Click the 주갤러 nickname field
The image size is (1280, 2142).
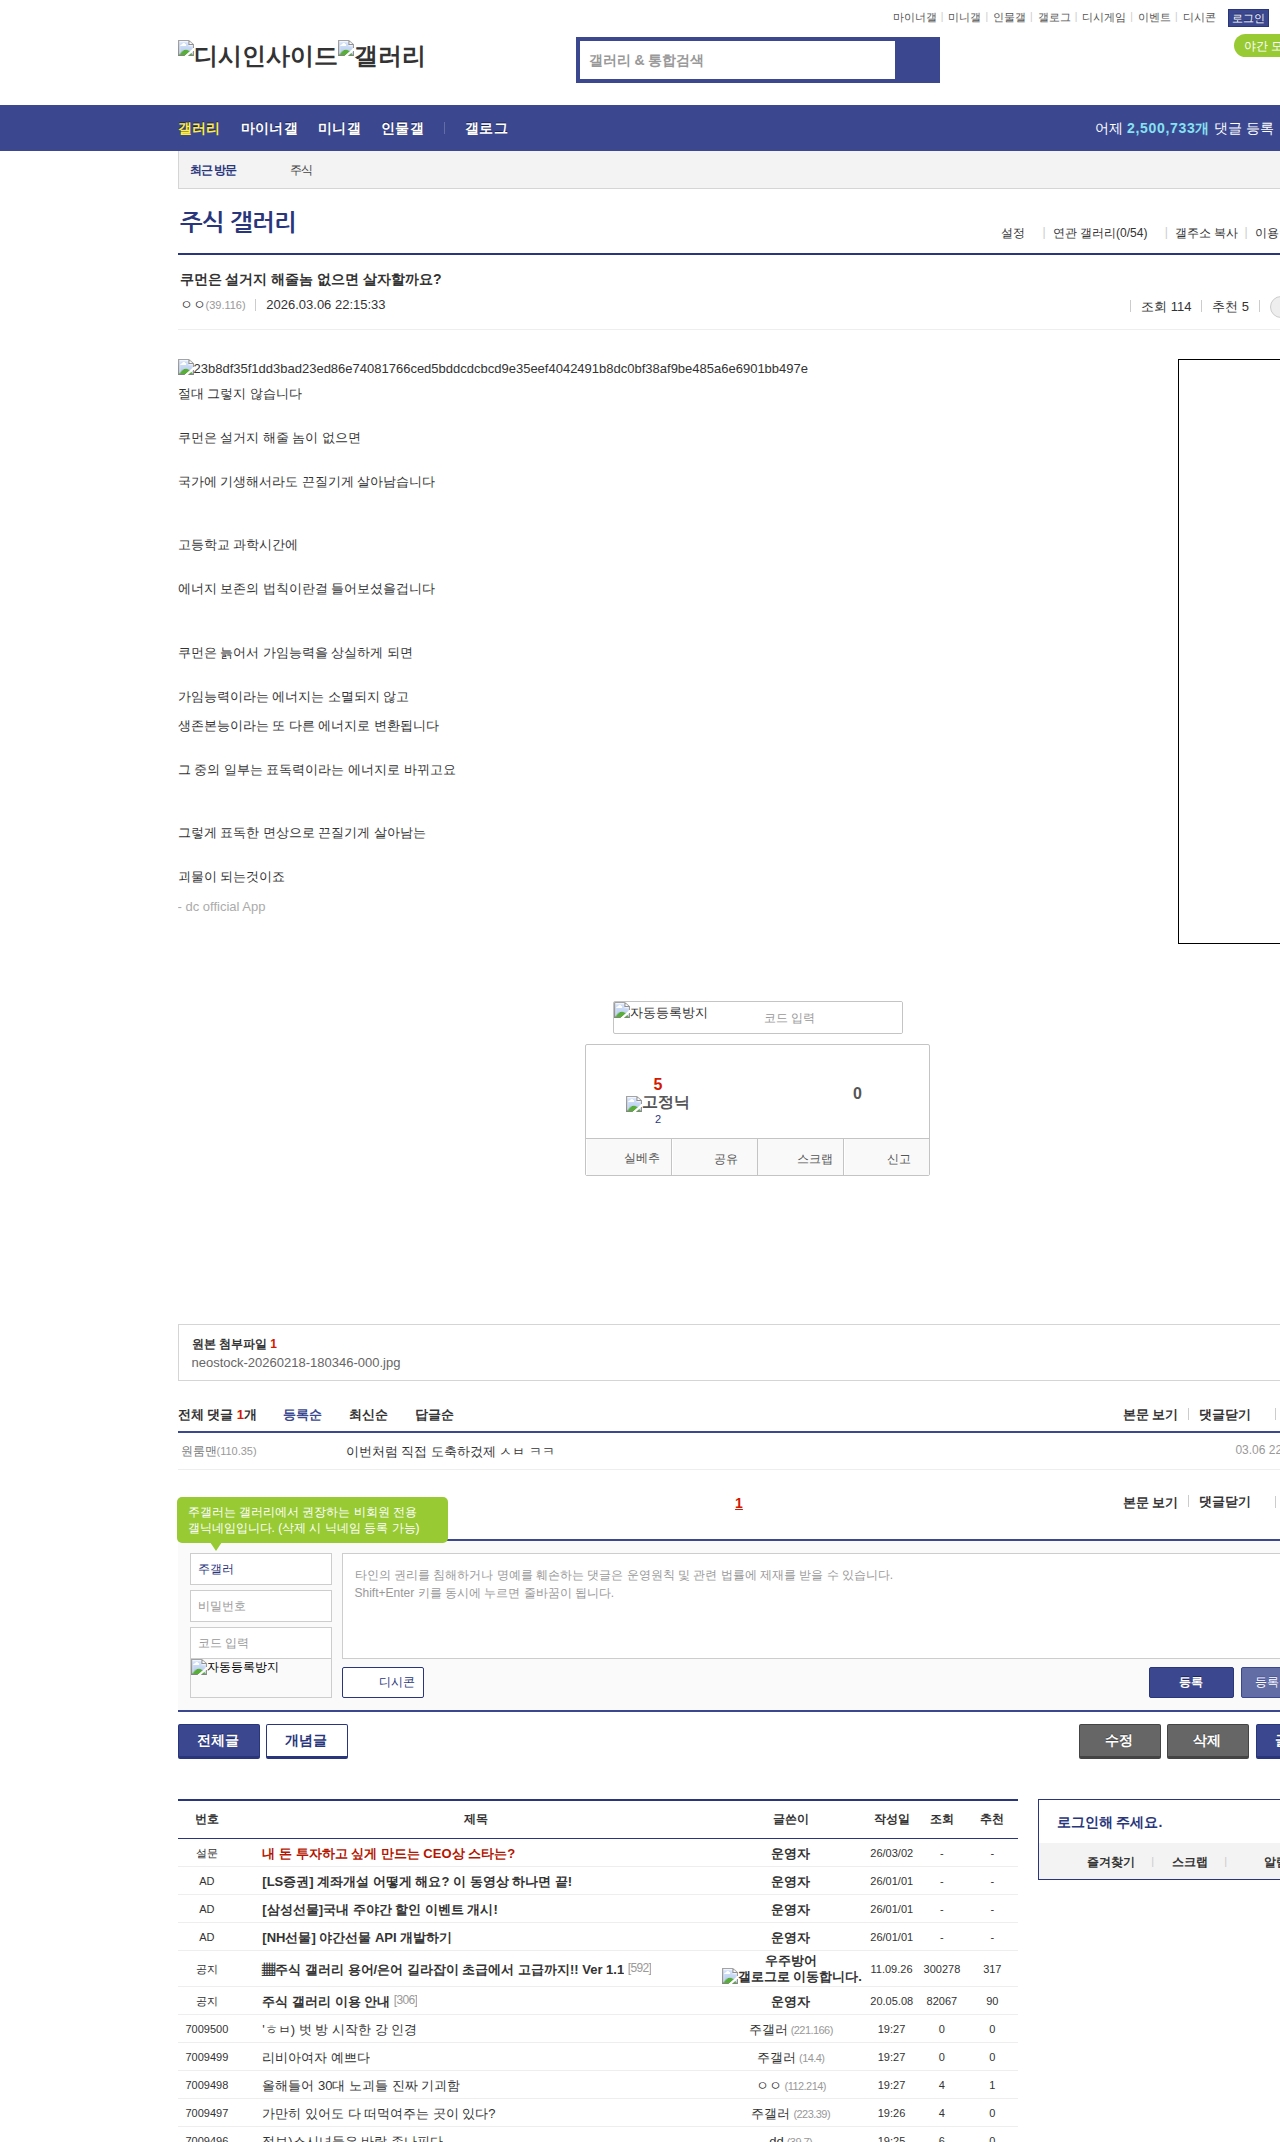[x=261, y=1569]
